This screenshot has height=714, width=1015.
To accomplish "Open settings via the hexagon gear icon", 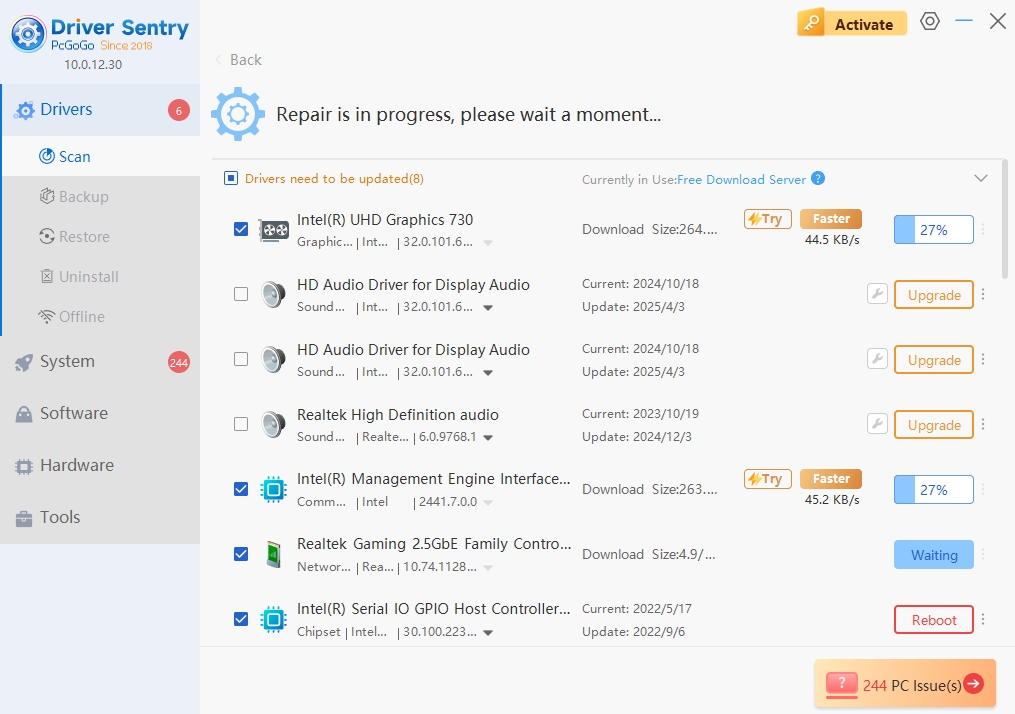I will 930,21.
